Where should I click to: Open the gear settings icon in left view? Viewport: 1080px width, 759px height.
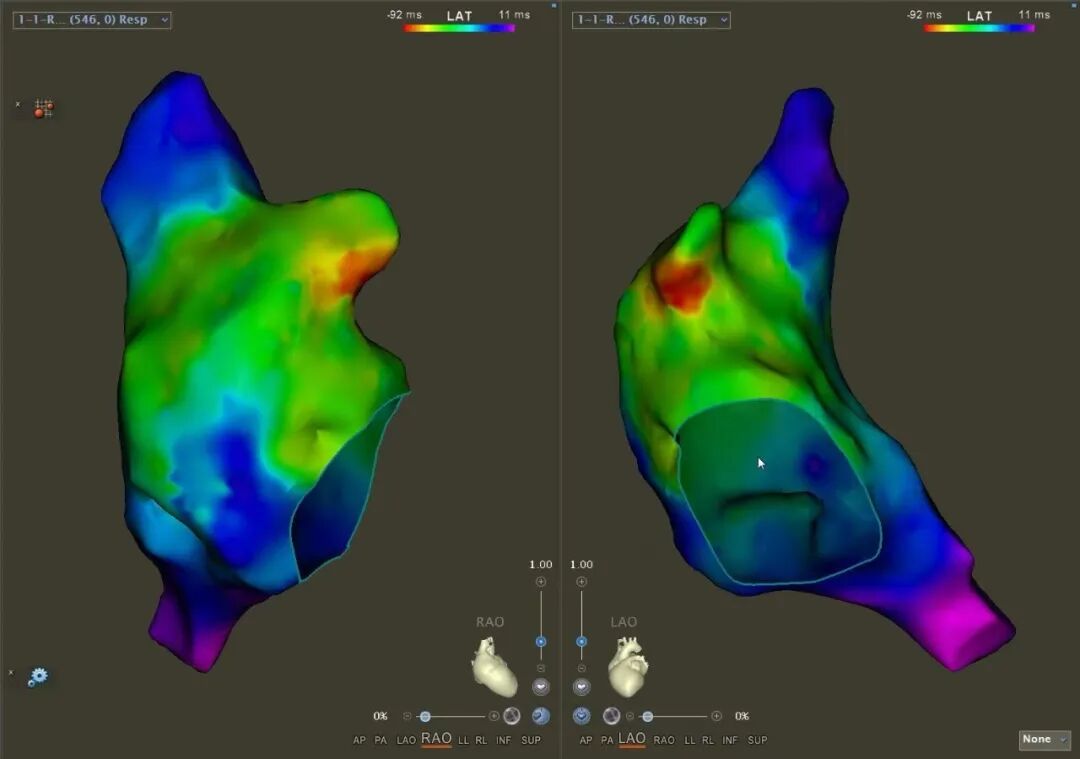[x=38, y=677]
